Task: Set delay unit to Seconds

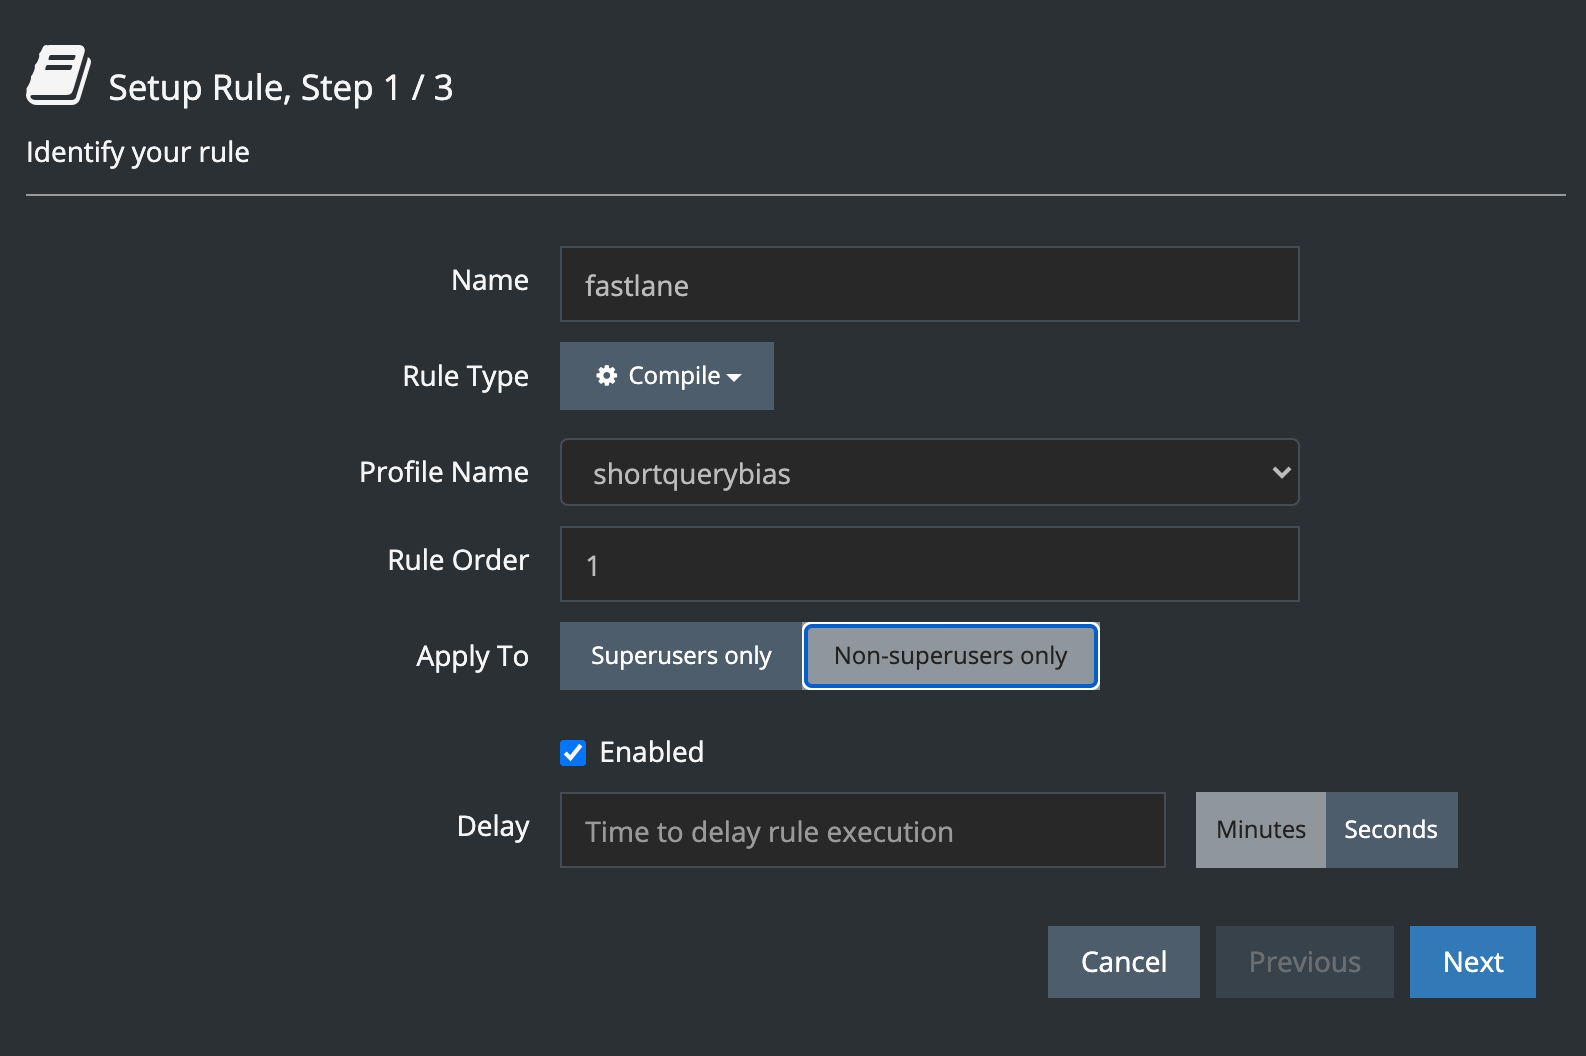Action: tap(1390, 830)
